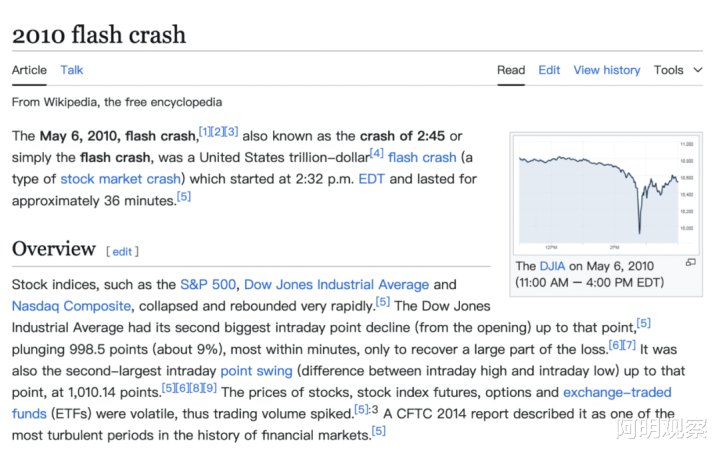Click the EDT time zone link
The width and height of the screenshot is (719, 455).
[371, 179]
